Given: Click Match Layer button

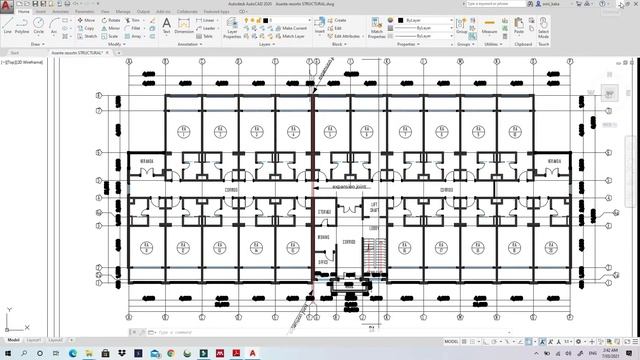Looking at the screenshot, I should (x=291, y=36).
